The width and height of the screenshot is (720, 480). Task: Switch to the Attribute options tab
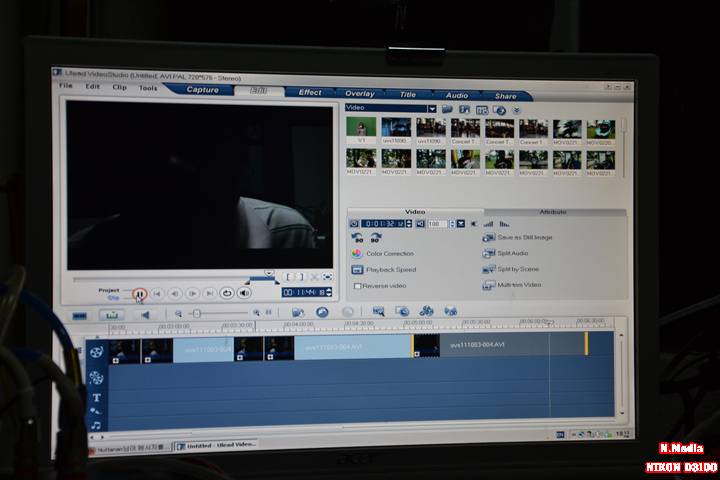pos(552,212)
